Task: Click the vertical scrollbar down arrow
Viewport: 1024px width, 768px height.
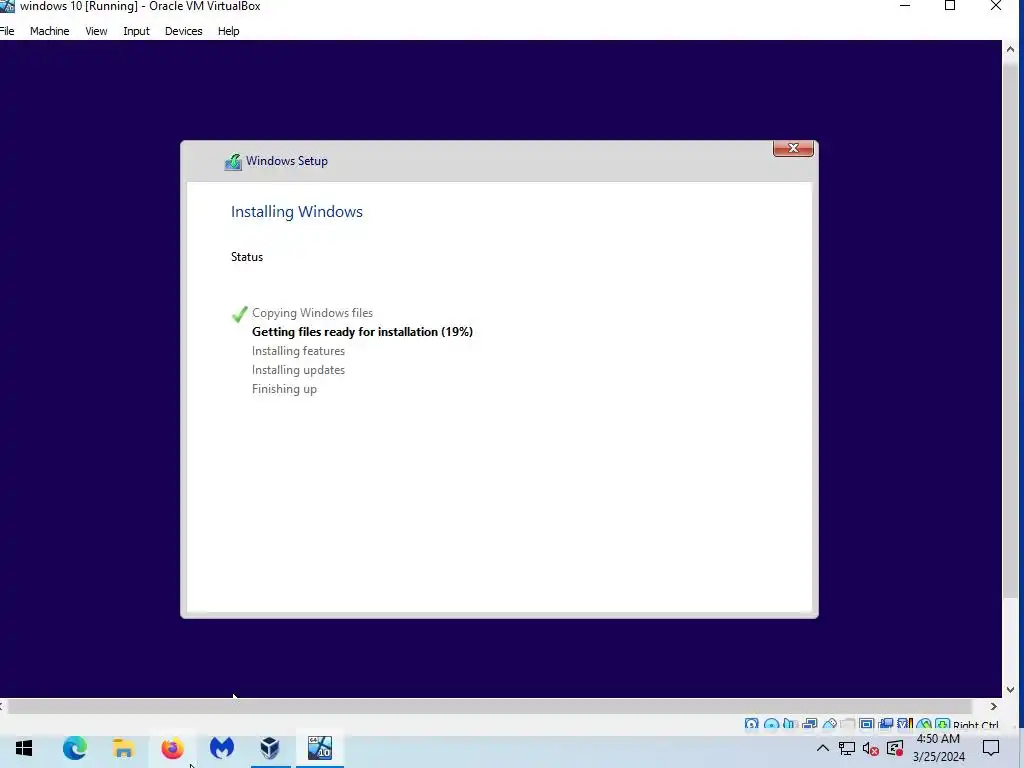Action: (1010, 690)
